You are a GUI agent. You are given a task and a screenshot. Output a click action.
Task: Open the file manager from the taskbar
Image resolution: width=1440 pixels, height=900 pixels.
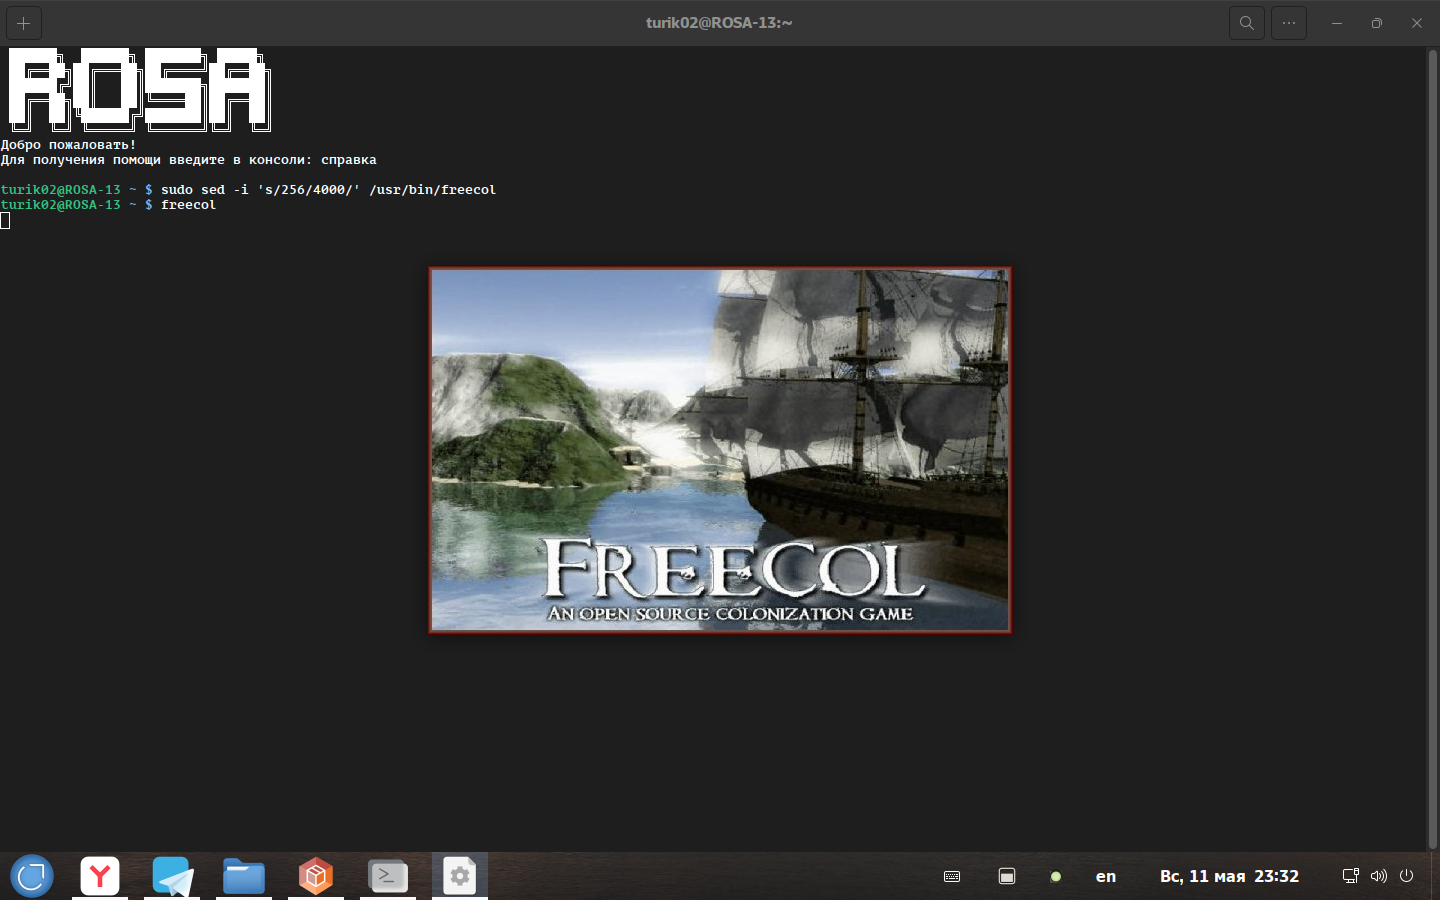pos(244,876)
